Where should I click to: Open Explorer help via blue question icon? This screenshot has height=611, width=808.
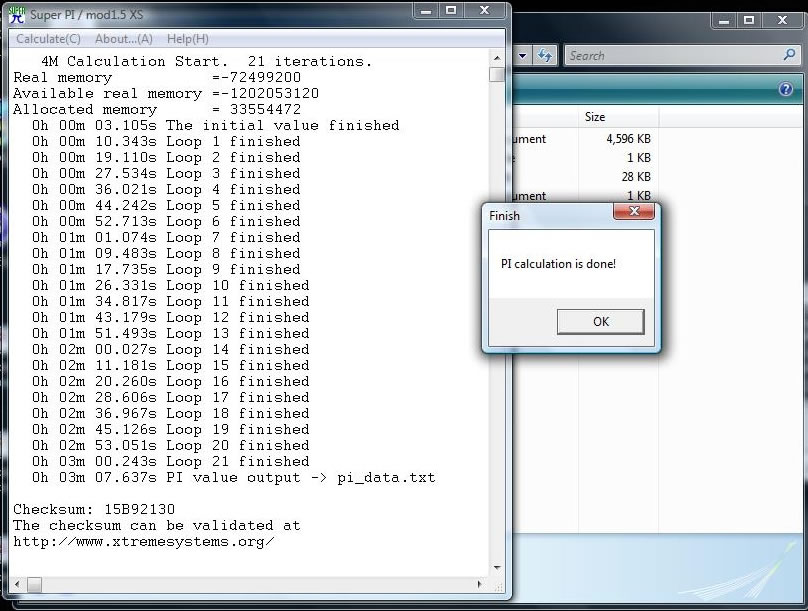[x=785, y=89]
